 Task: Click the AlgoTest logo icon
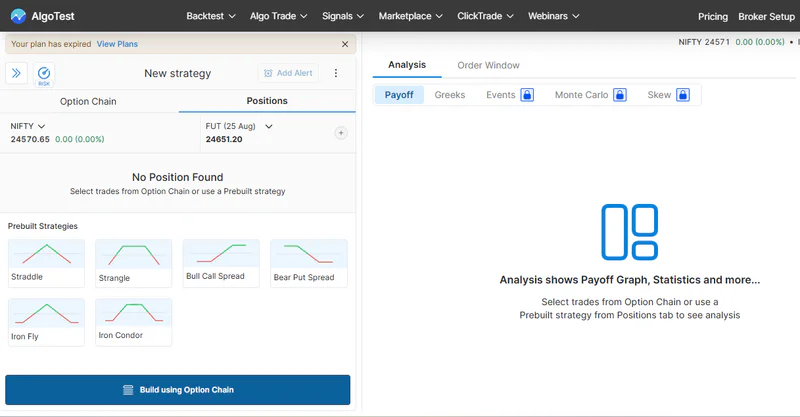(18, 16)
